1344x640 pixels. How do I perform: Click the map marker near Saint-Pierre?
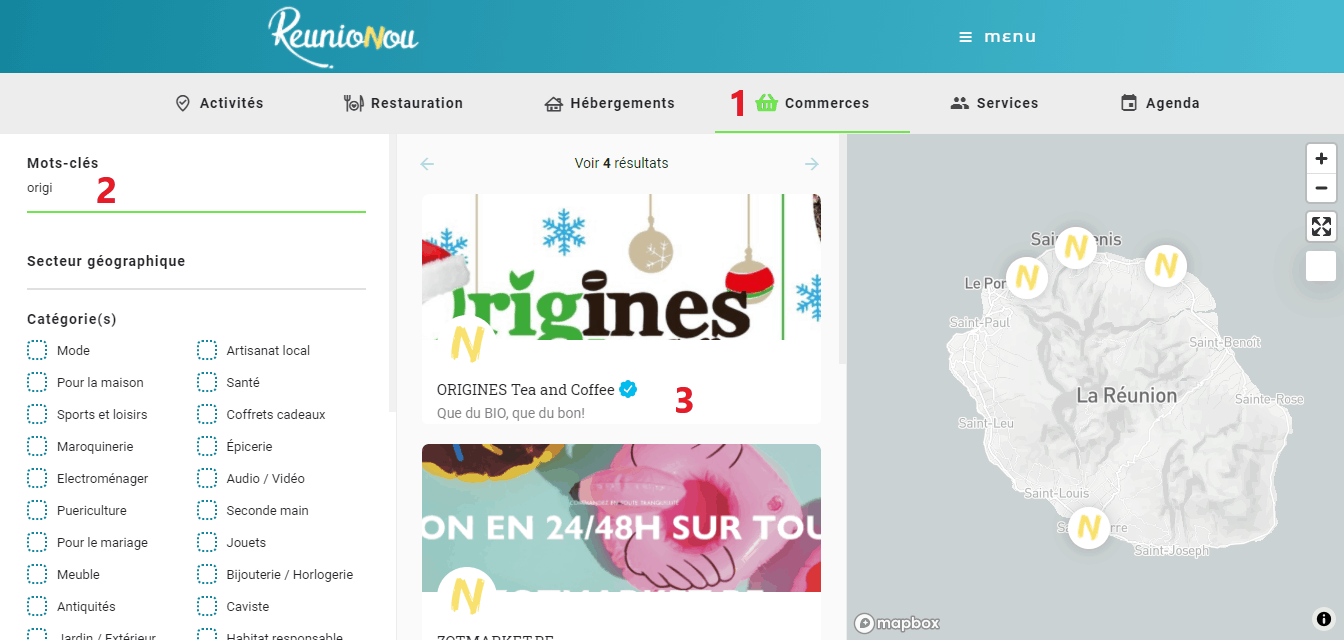[1089, 526]
